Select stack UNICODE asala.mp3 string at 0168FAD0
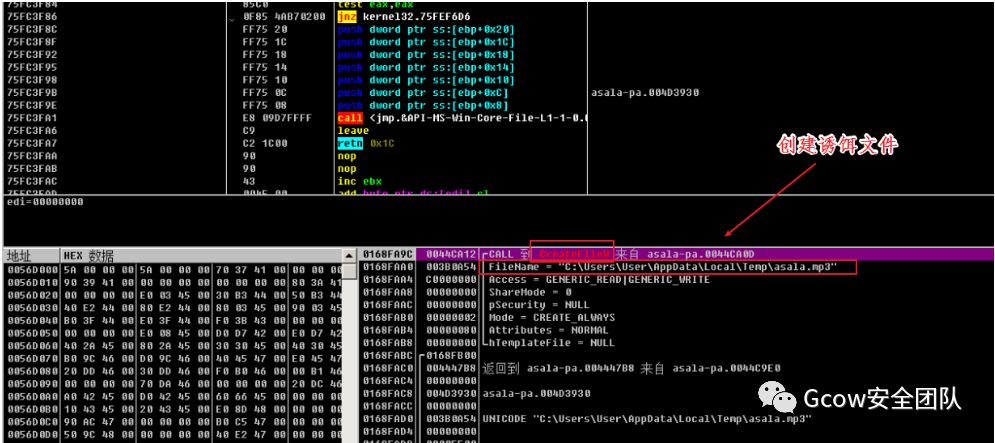The image size is (995, 443). 647,419
